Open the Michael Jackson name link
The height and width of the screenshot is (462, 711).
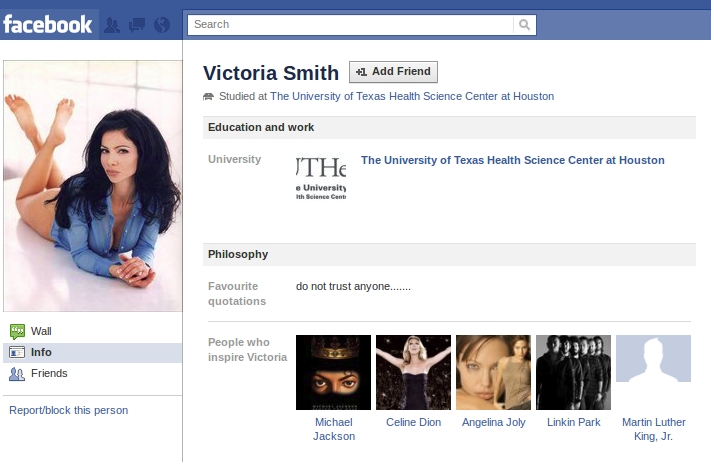(x=334, y=429)
